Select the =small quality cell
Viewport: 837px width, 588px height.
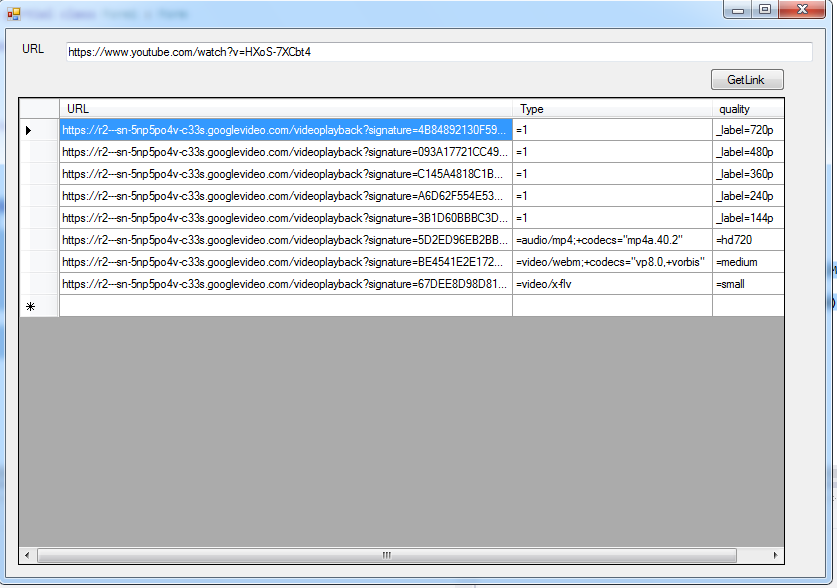(x=748, y=284)
